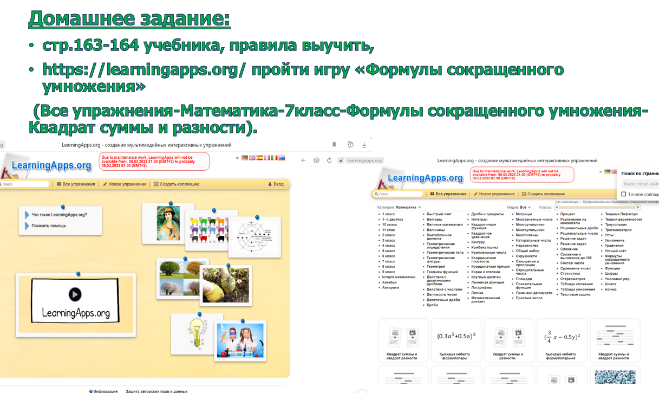Viewport: 659px width, 393px height.
Task: Open Все упражнения in left page menu
Action: [76, 184]
